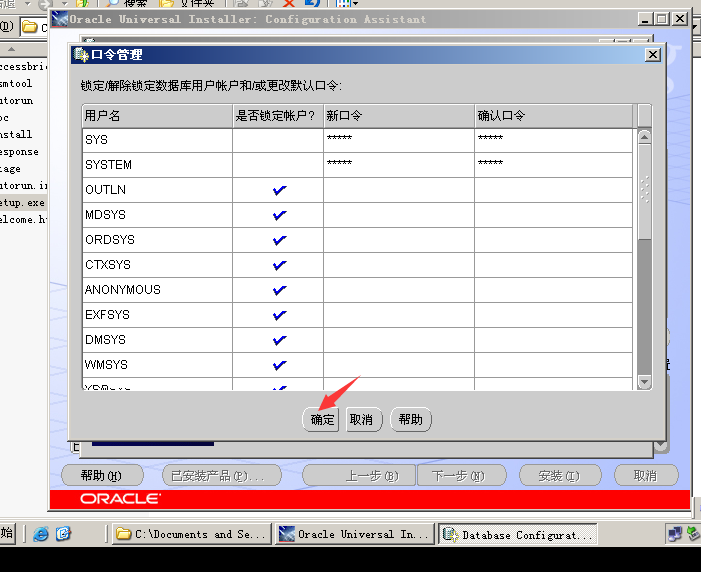Screen dimensions: 701x572
Task: Click the Explorer address bar folder icon
Action: click(30, 27)
